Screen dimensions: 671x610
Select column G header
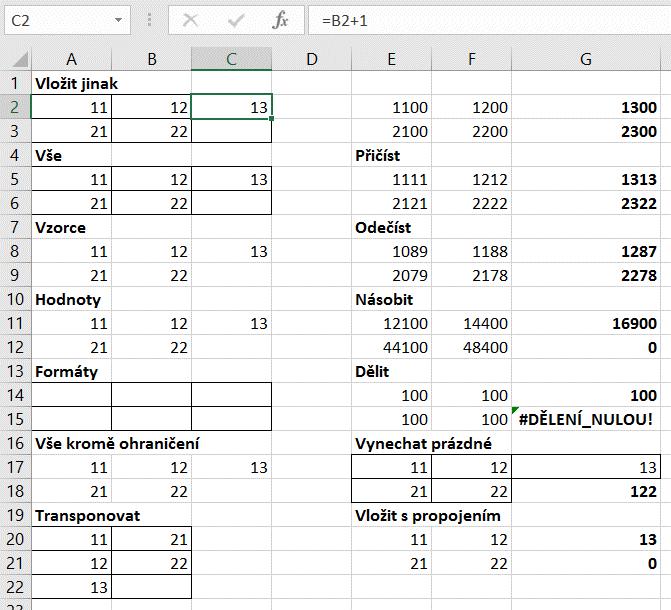[586, 59]
